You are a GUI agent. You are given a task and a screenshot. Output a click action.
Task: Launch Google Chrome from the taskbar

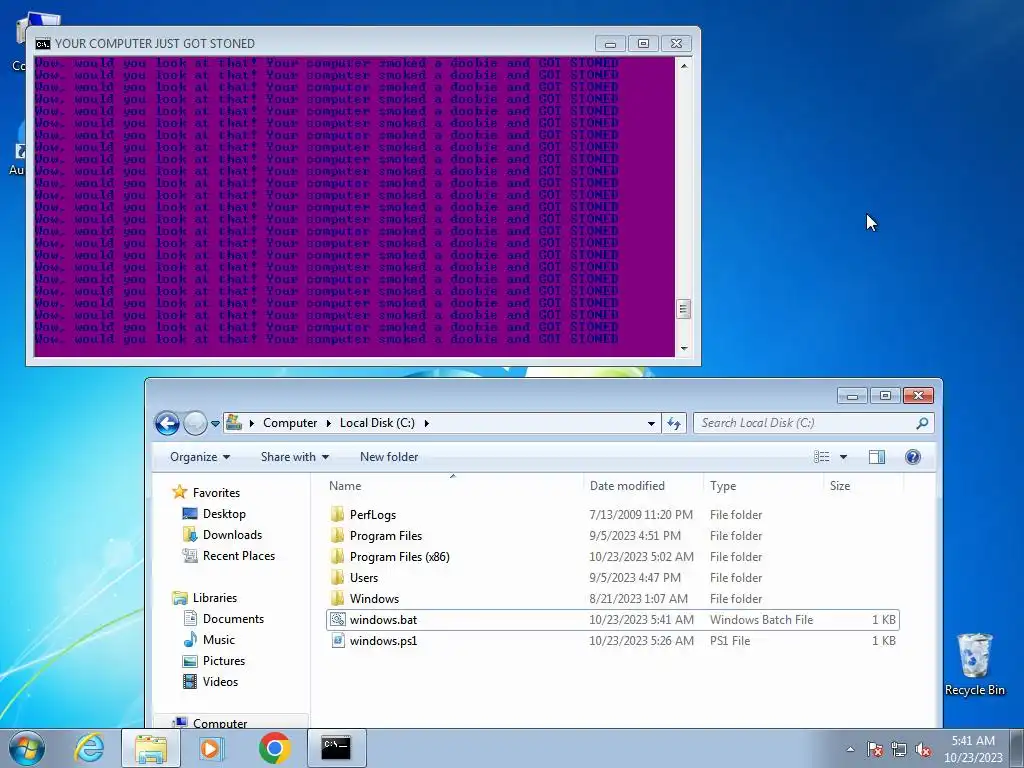tap(274, 748)
